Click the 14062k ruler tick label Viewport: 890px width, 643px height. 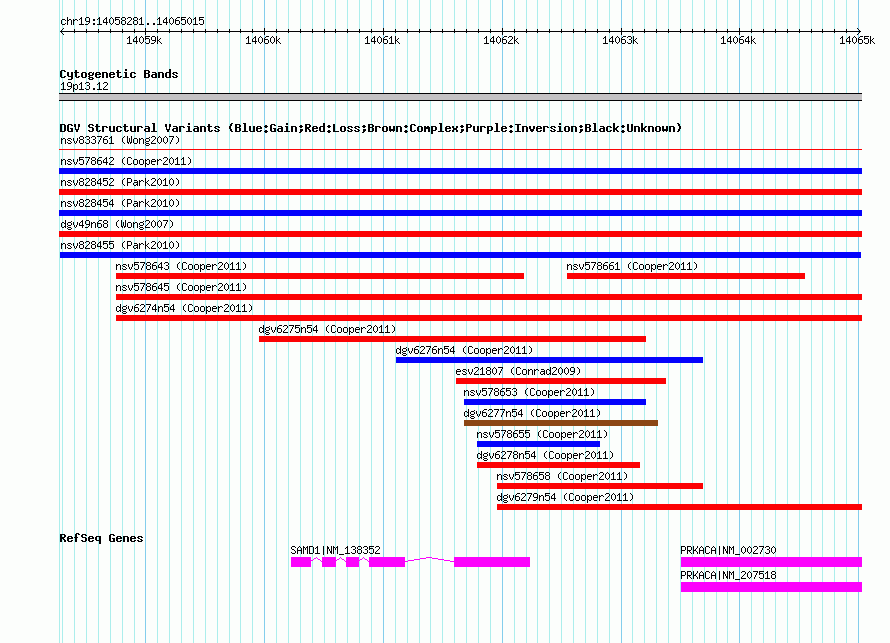click(x=501, y=40)
